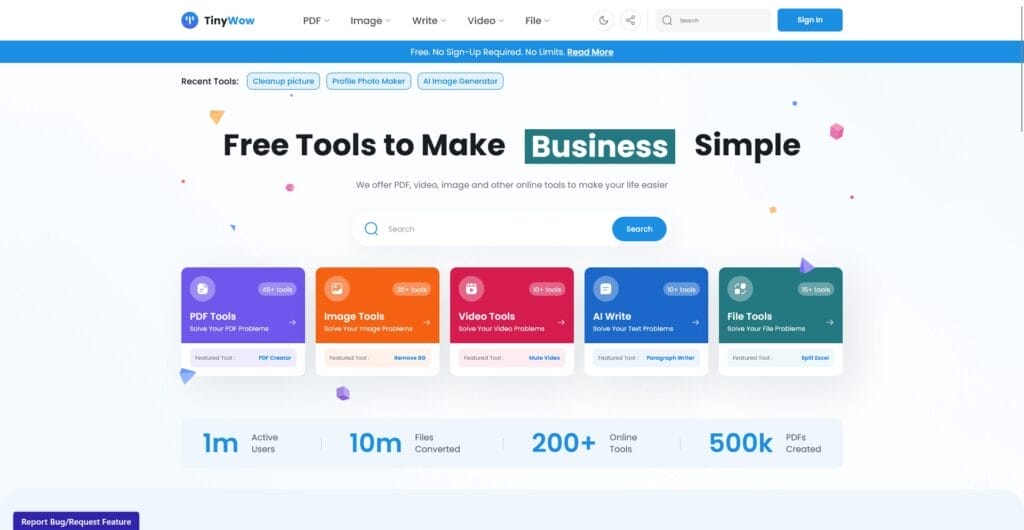Expand the Write menu dropdown

pos(429,20)
